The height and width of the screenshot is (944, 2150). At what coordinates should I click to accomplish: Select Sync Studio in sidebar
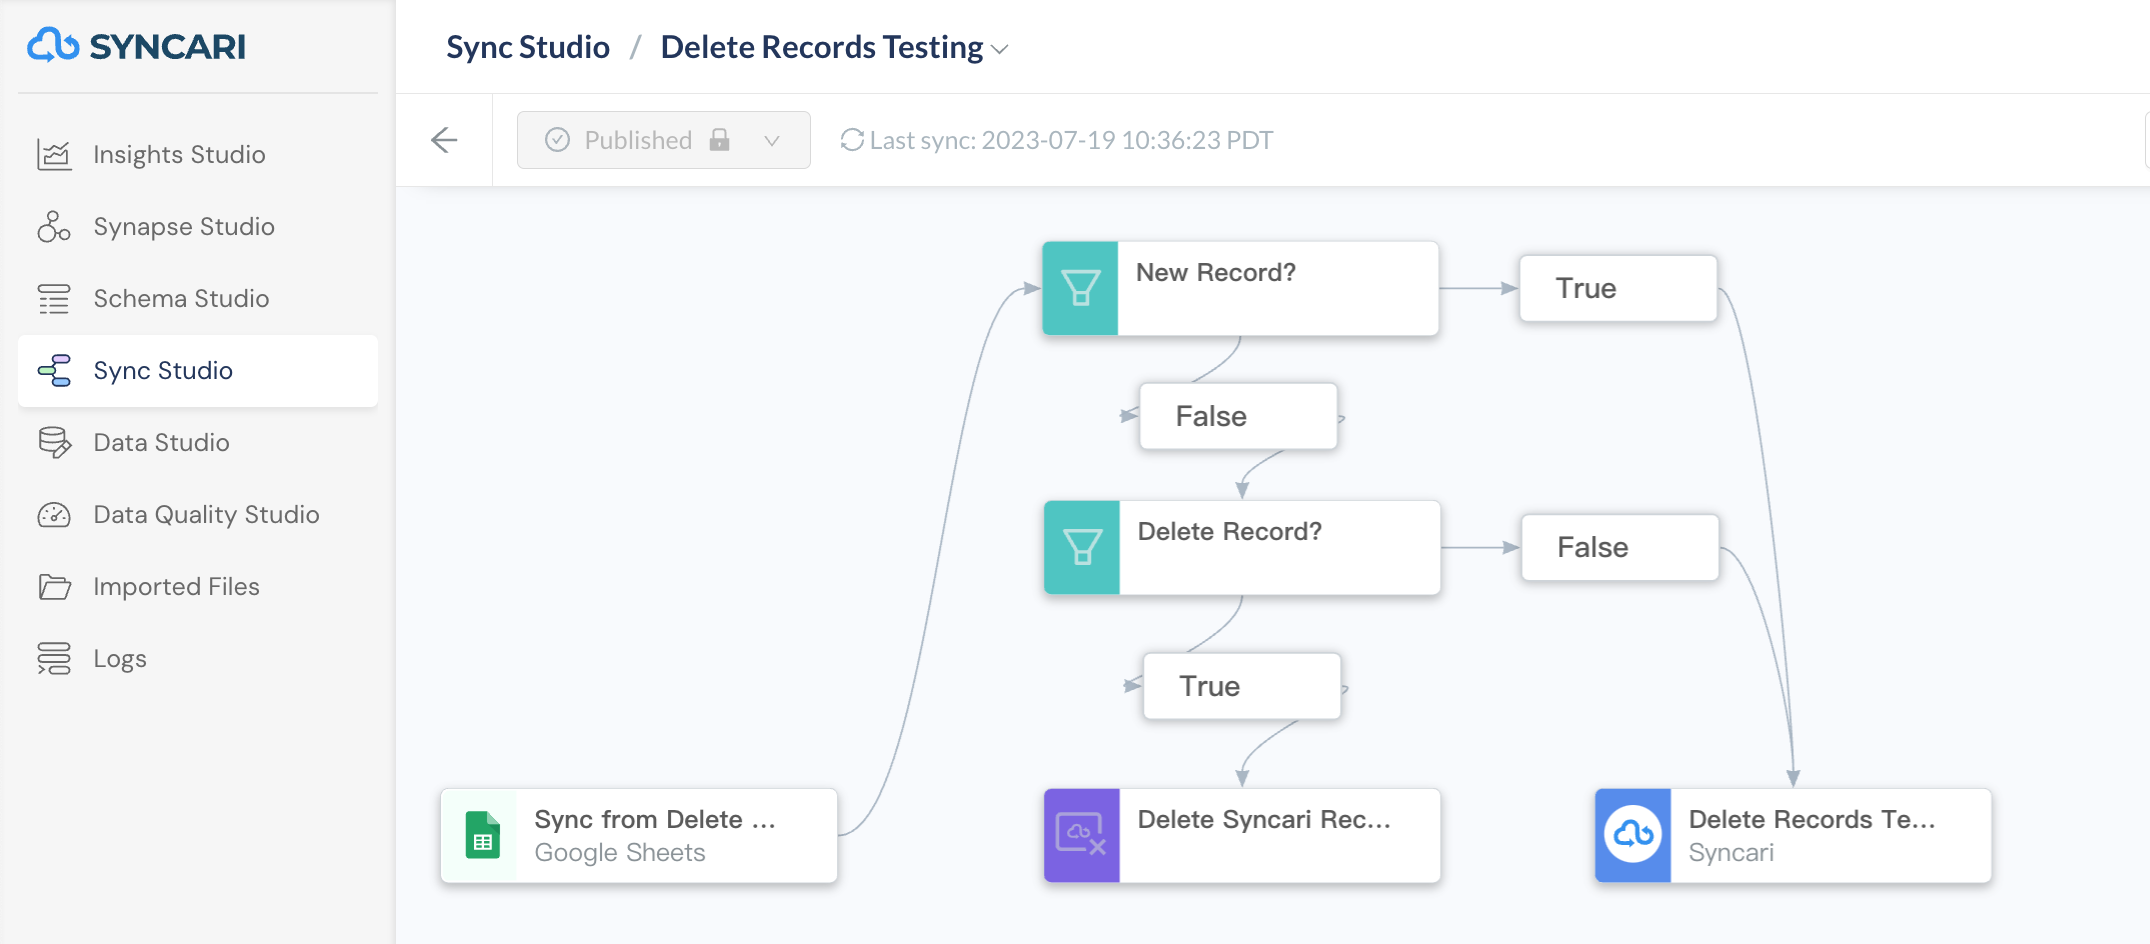point(198,370)
